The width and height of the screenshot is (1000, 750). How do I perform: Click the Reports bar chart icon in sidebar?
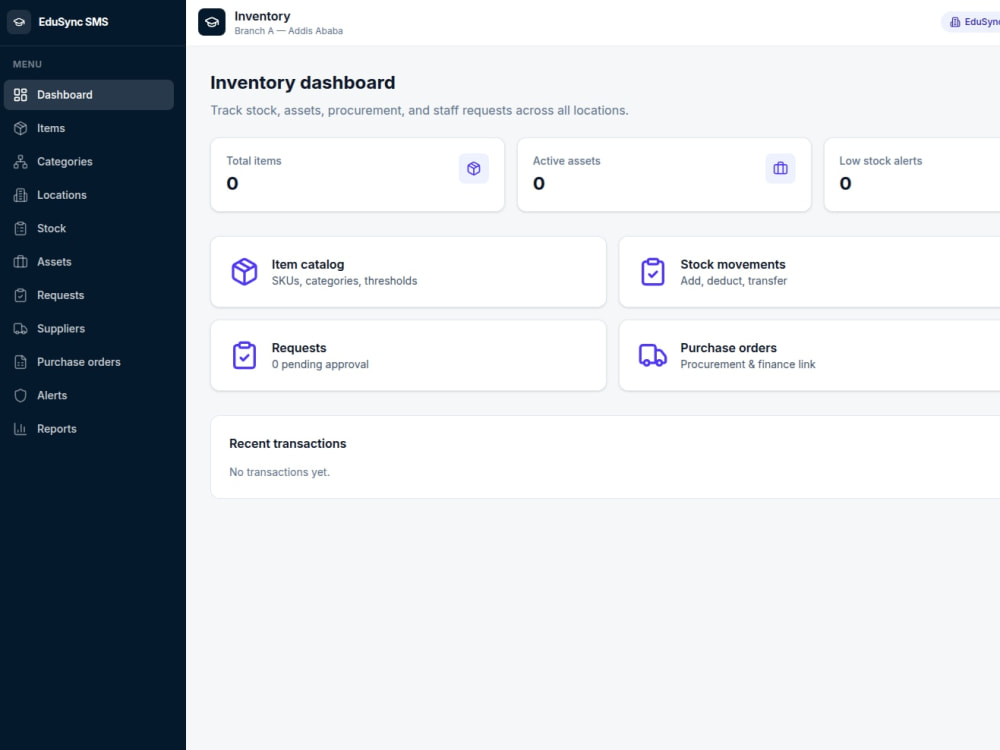(x=20, y=429)
